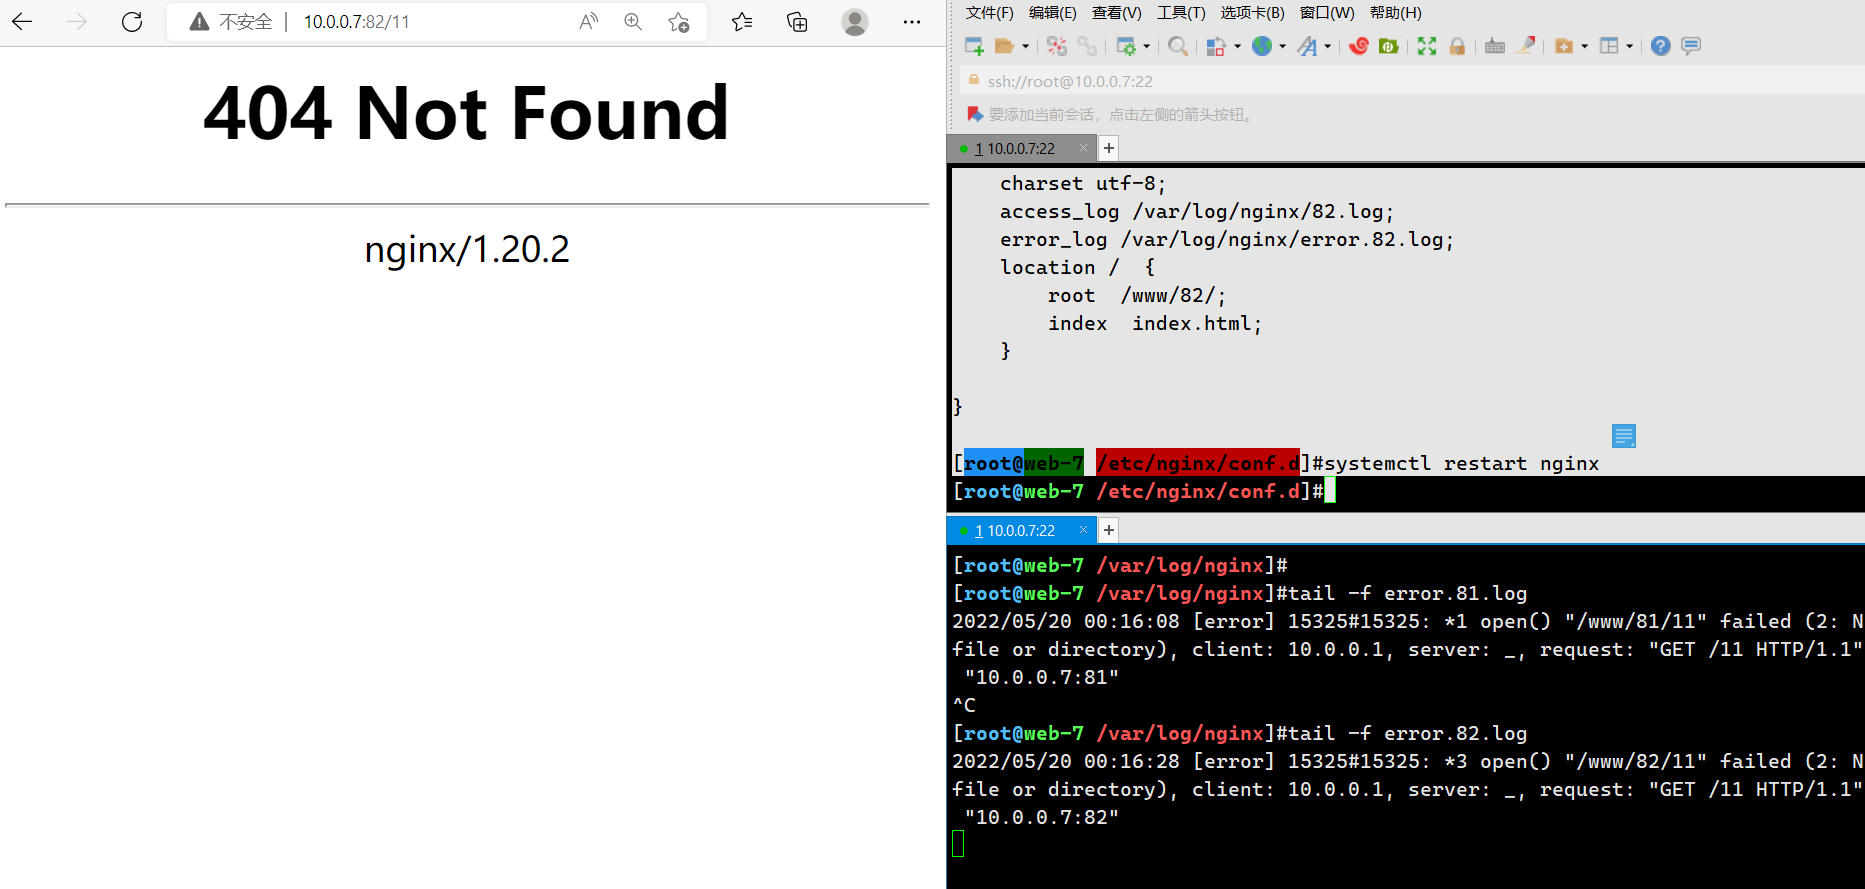Image resolution: width=1865 pixels, height=889 pixels.
Task: Click the Reconnect chain-link icon in Xshell toolbar
Action: pyautogui.click(x=1087, y=46)
